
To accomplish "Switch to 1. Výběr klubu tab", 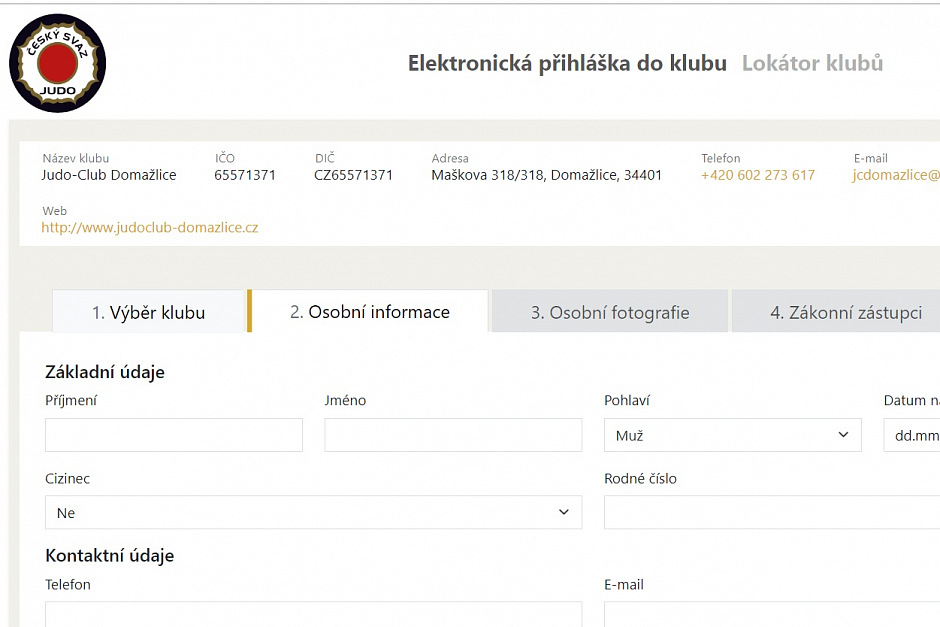I will tap(149, 312).
